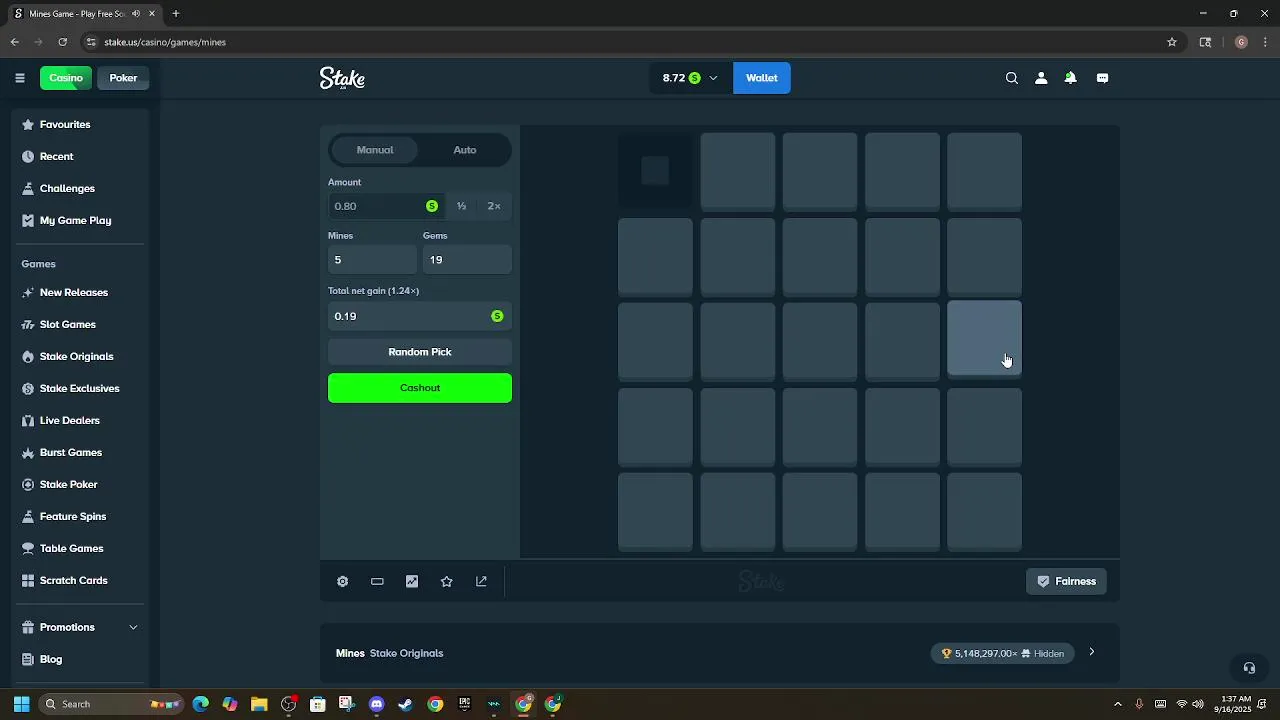Reload the browser page
This screenshot has height=720, width=1280.
pyautogui.click(x=62, y=42)
